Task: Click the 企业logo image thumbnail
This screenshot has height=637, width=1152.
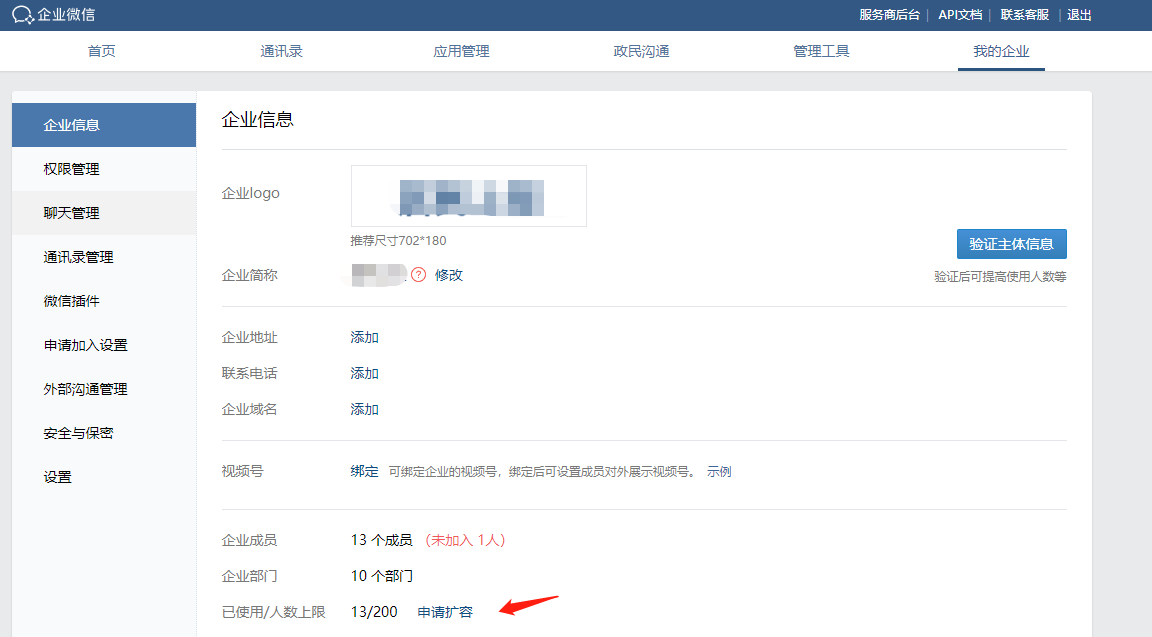Action: click(468, 196)
